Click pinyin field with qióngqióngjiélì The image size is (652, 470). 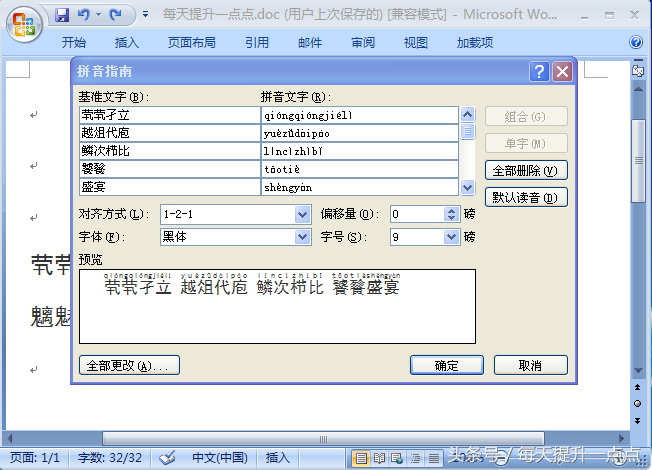[360, 115]
